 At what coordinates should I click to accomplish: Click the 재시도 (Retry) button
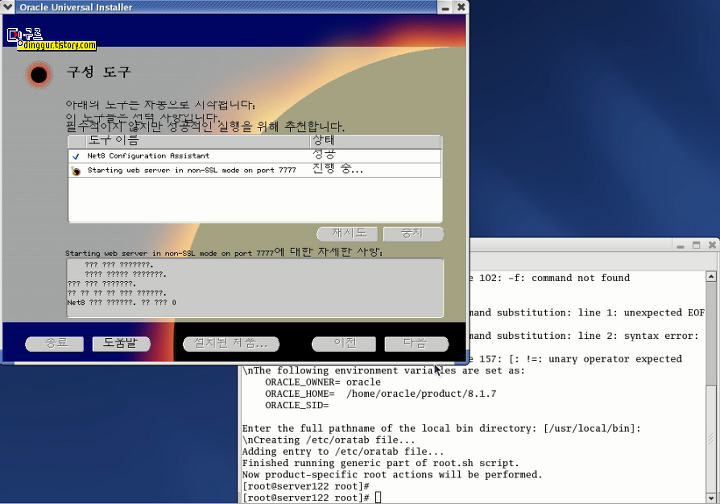coord(347,234)
